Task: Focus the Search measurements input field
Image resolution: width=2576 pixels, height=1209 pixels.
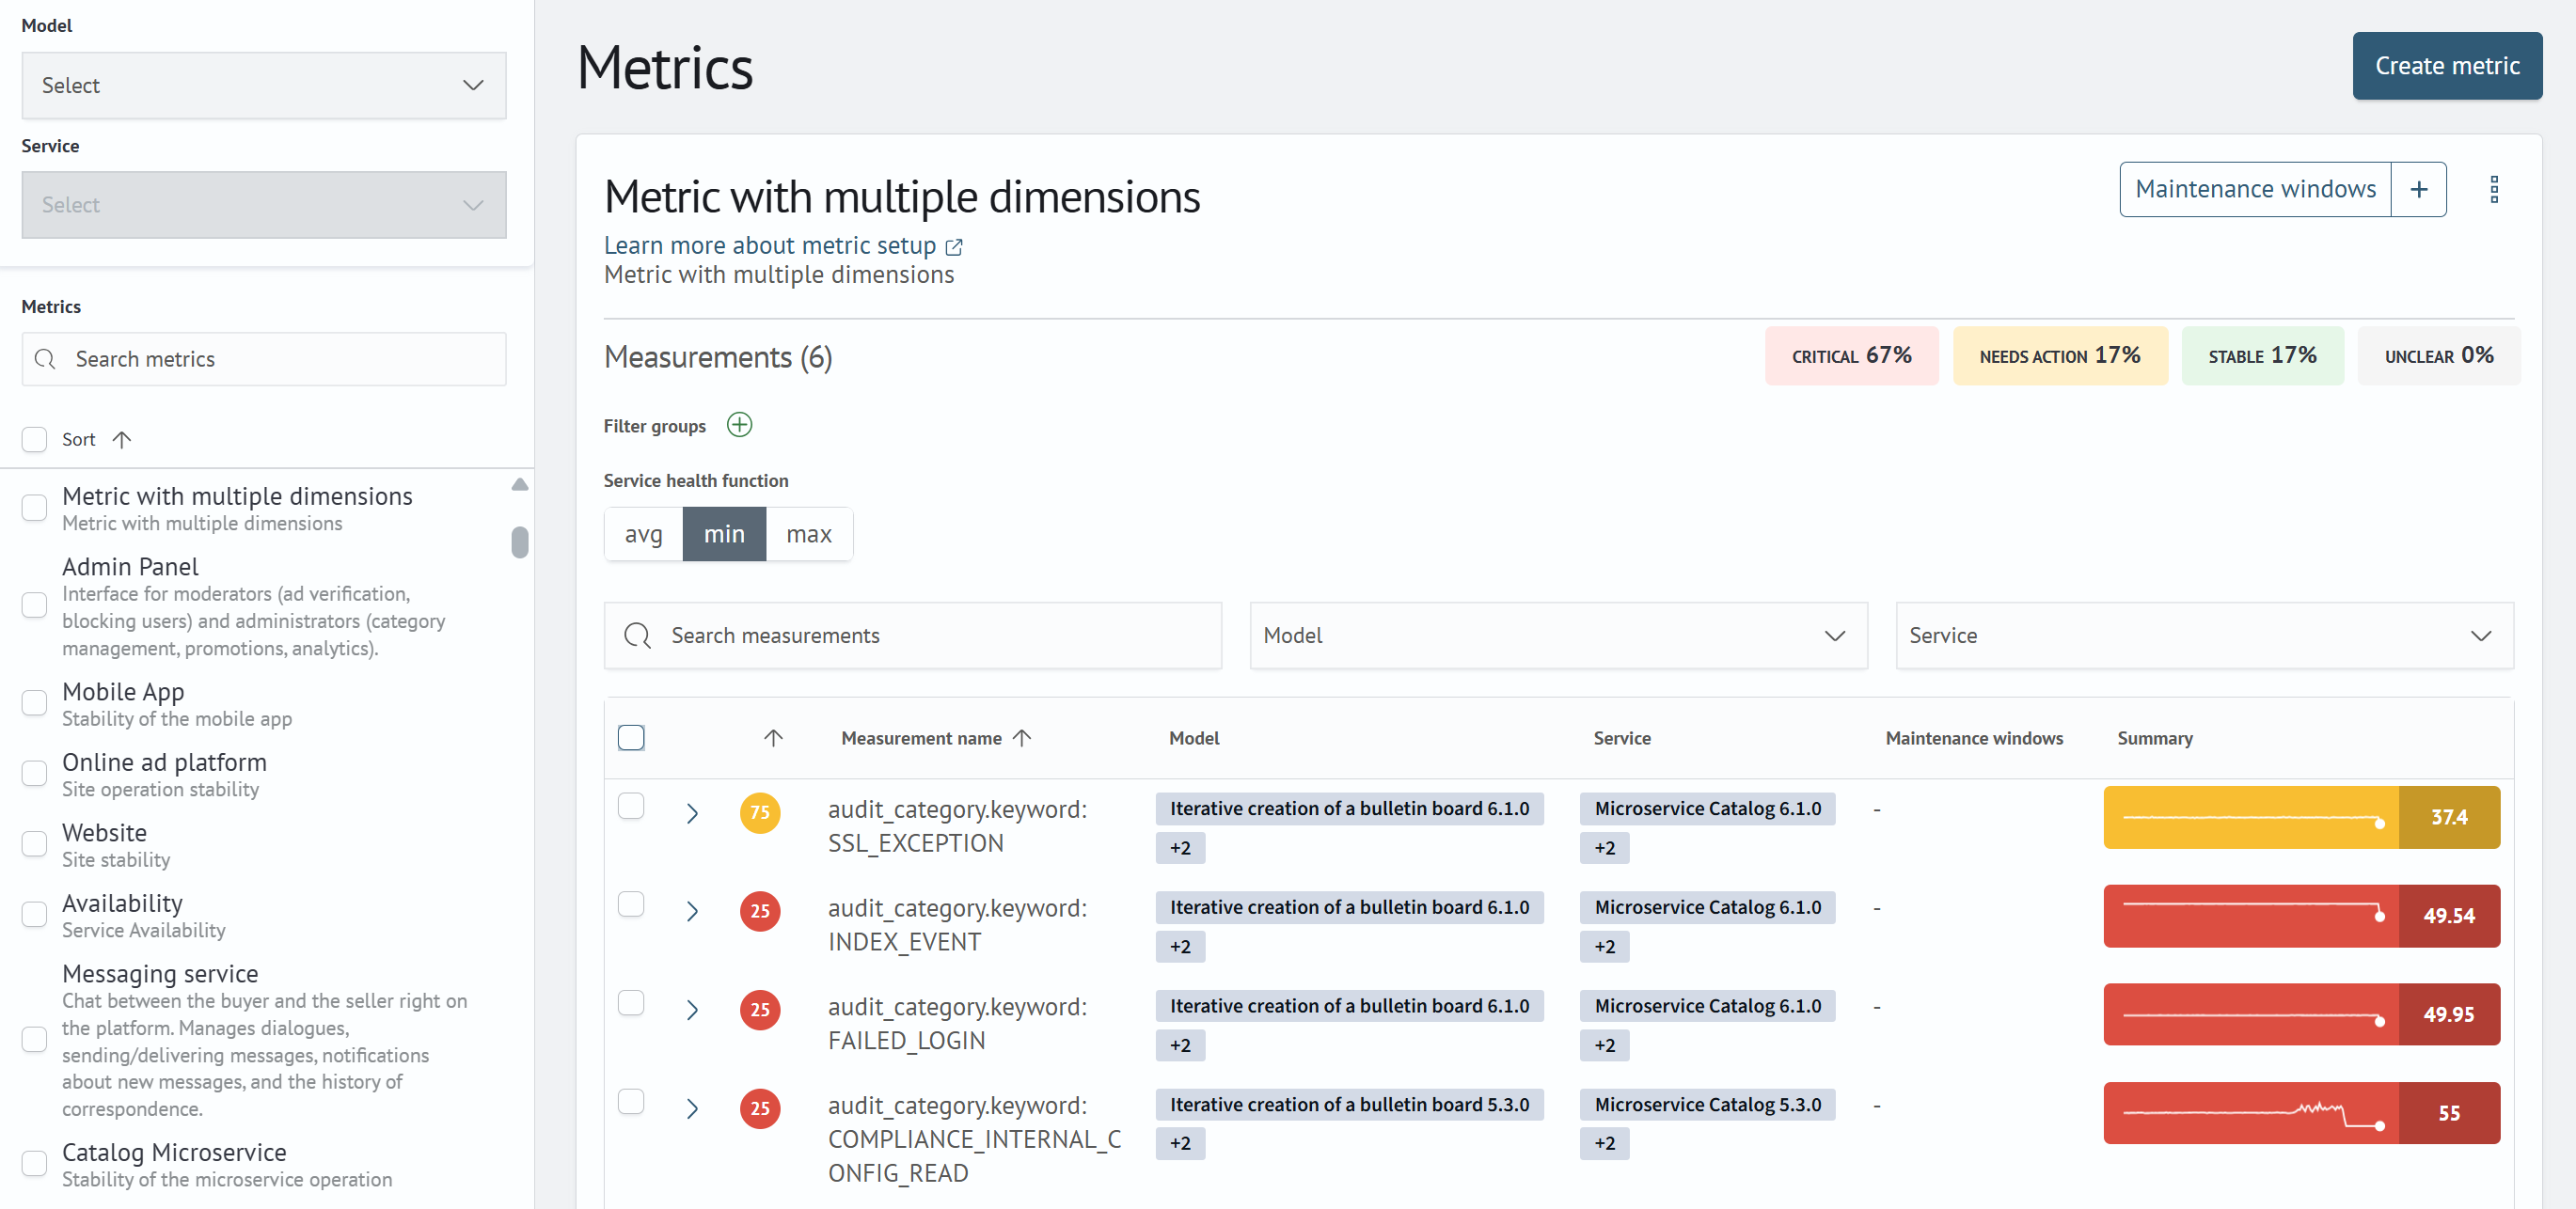Action: click(912, 635)
